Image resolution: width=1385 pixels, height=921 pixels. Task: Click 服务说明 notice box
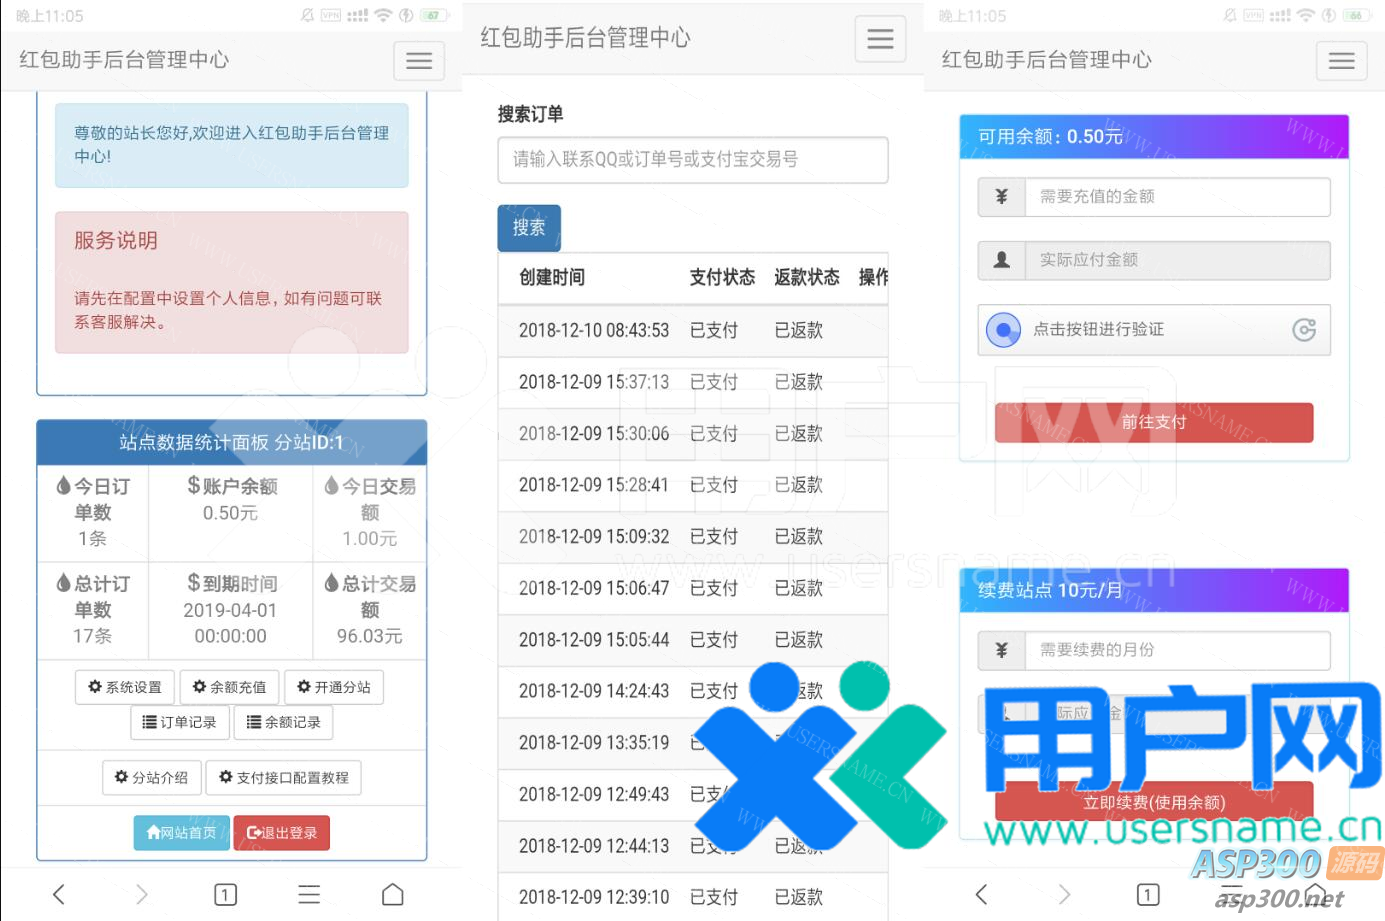coord(232,282)
